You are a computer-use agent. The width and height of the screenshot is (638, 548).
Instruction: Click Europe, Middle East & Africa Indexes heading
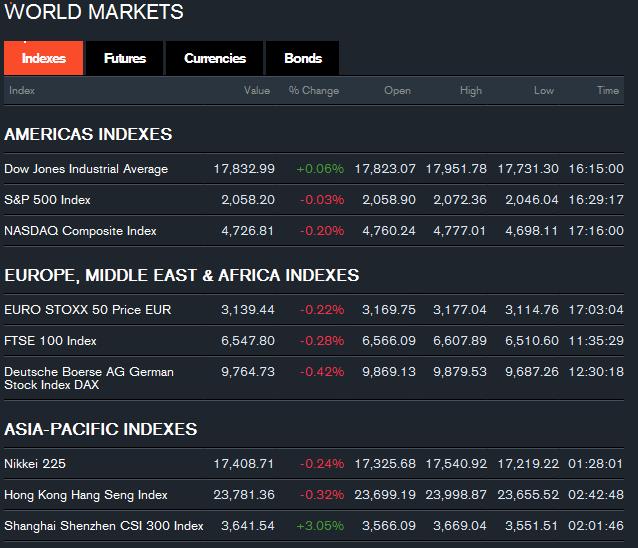pos(181,275)
